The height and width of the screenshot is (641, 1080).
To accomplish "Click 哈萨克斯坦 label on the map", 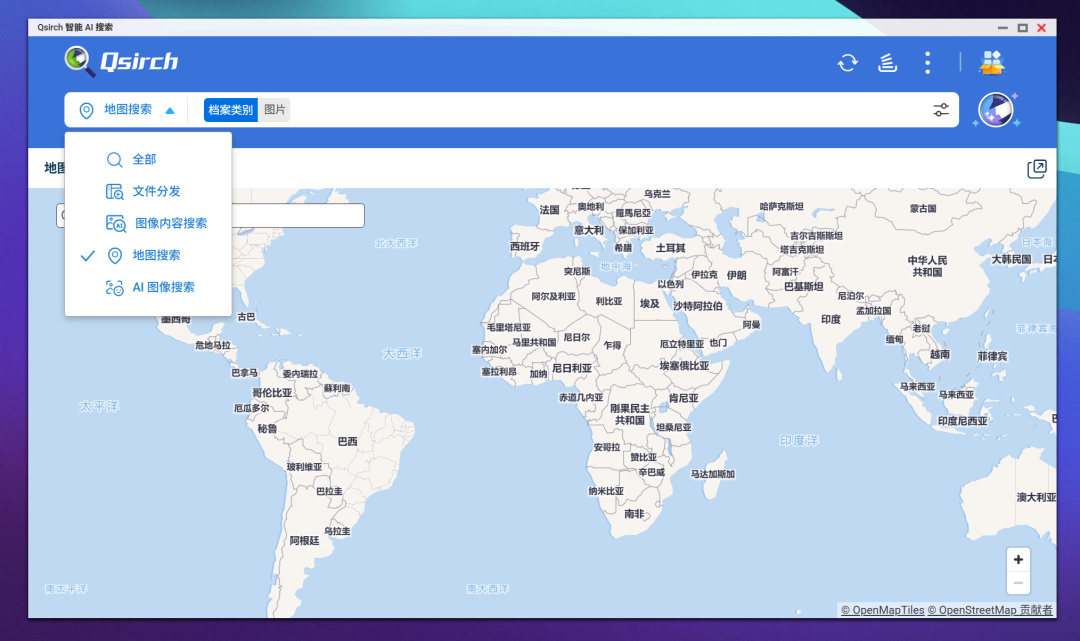I will pyautogui.click(x=782, y=207).
